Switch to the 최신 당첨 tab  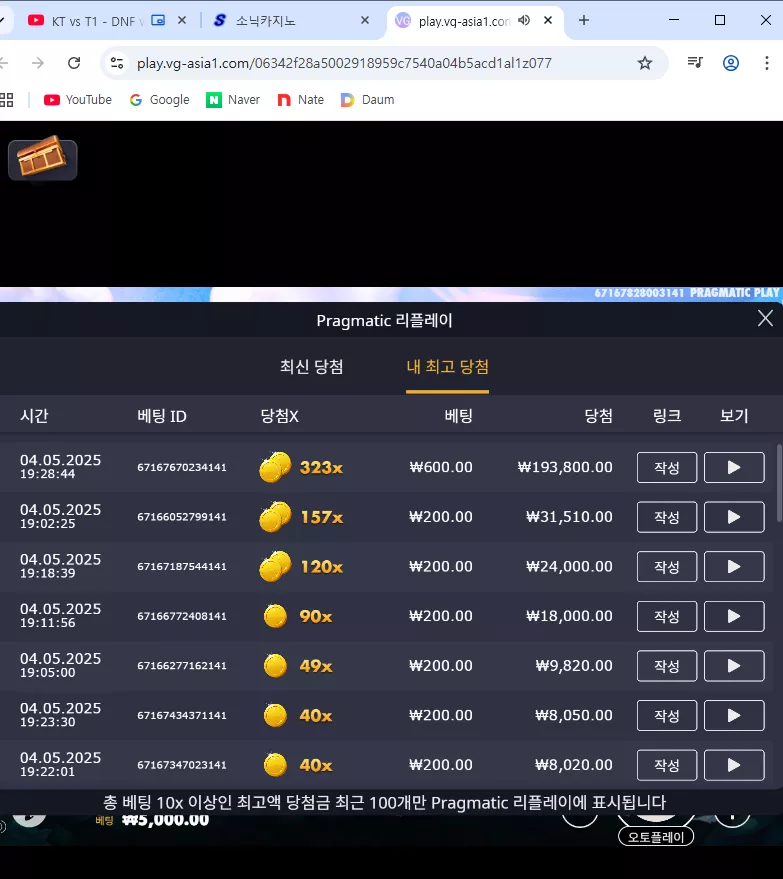(312, 367)
